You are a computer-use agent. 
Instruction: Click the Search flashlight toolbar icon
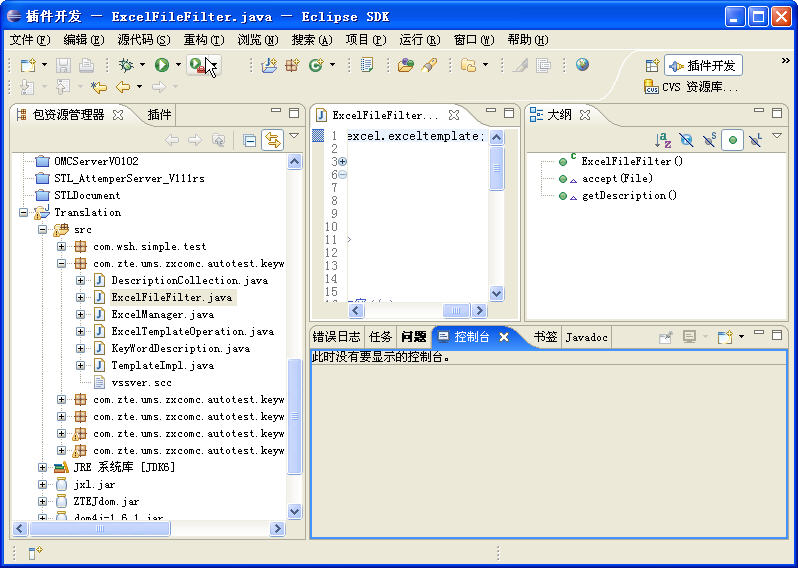coord(429,65)
